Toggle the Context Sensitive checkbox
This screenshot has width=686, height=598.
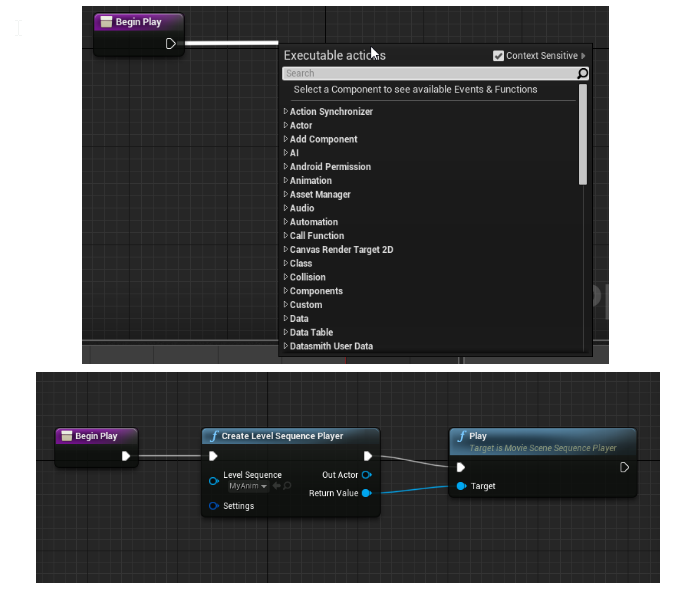498,56
